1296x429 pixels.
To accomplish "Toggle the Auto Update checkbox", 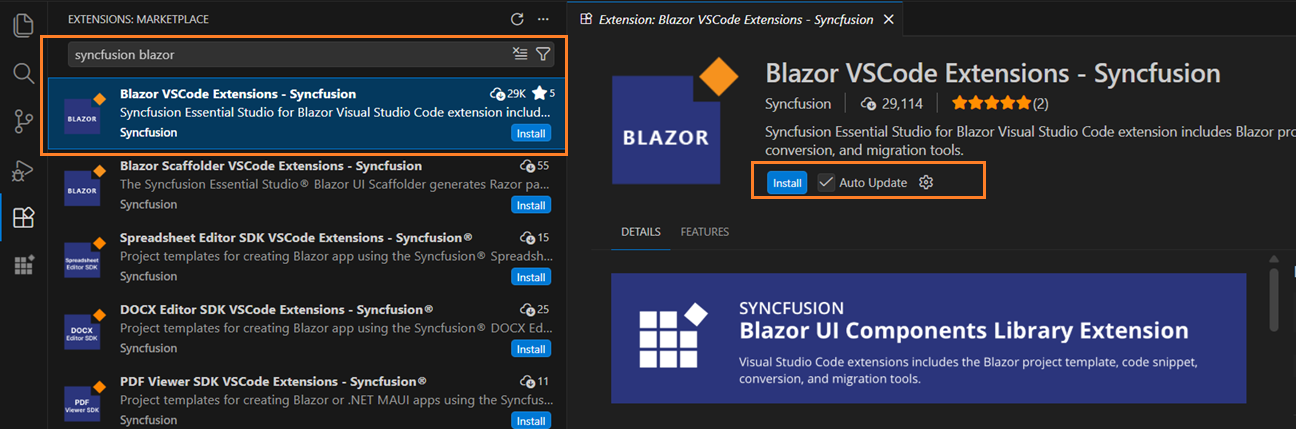I will tap(826, 183).
